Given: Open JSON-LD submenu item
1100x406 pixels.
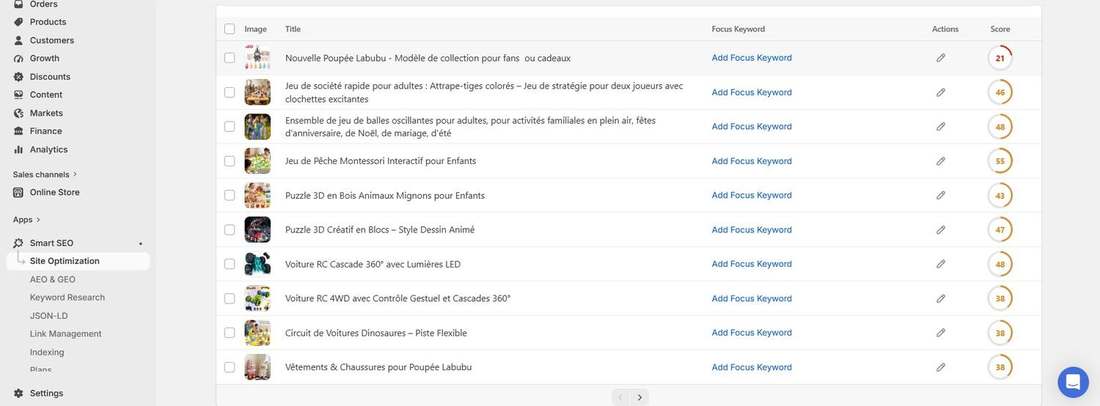Looking at the screenshot, I should (x=48, y=316).
